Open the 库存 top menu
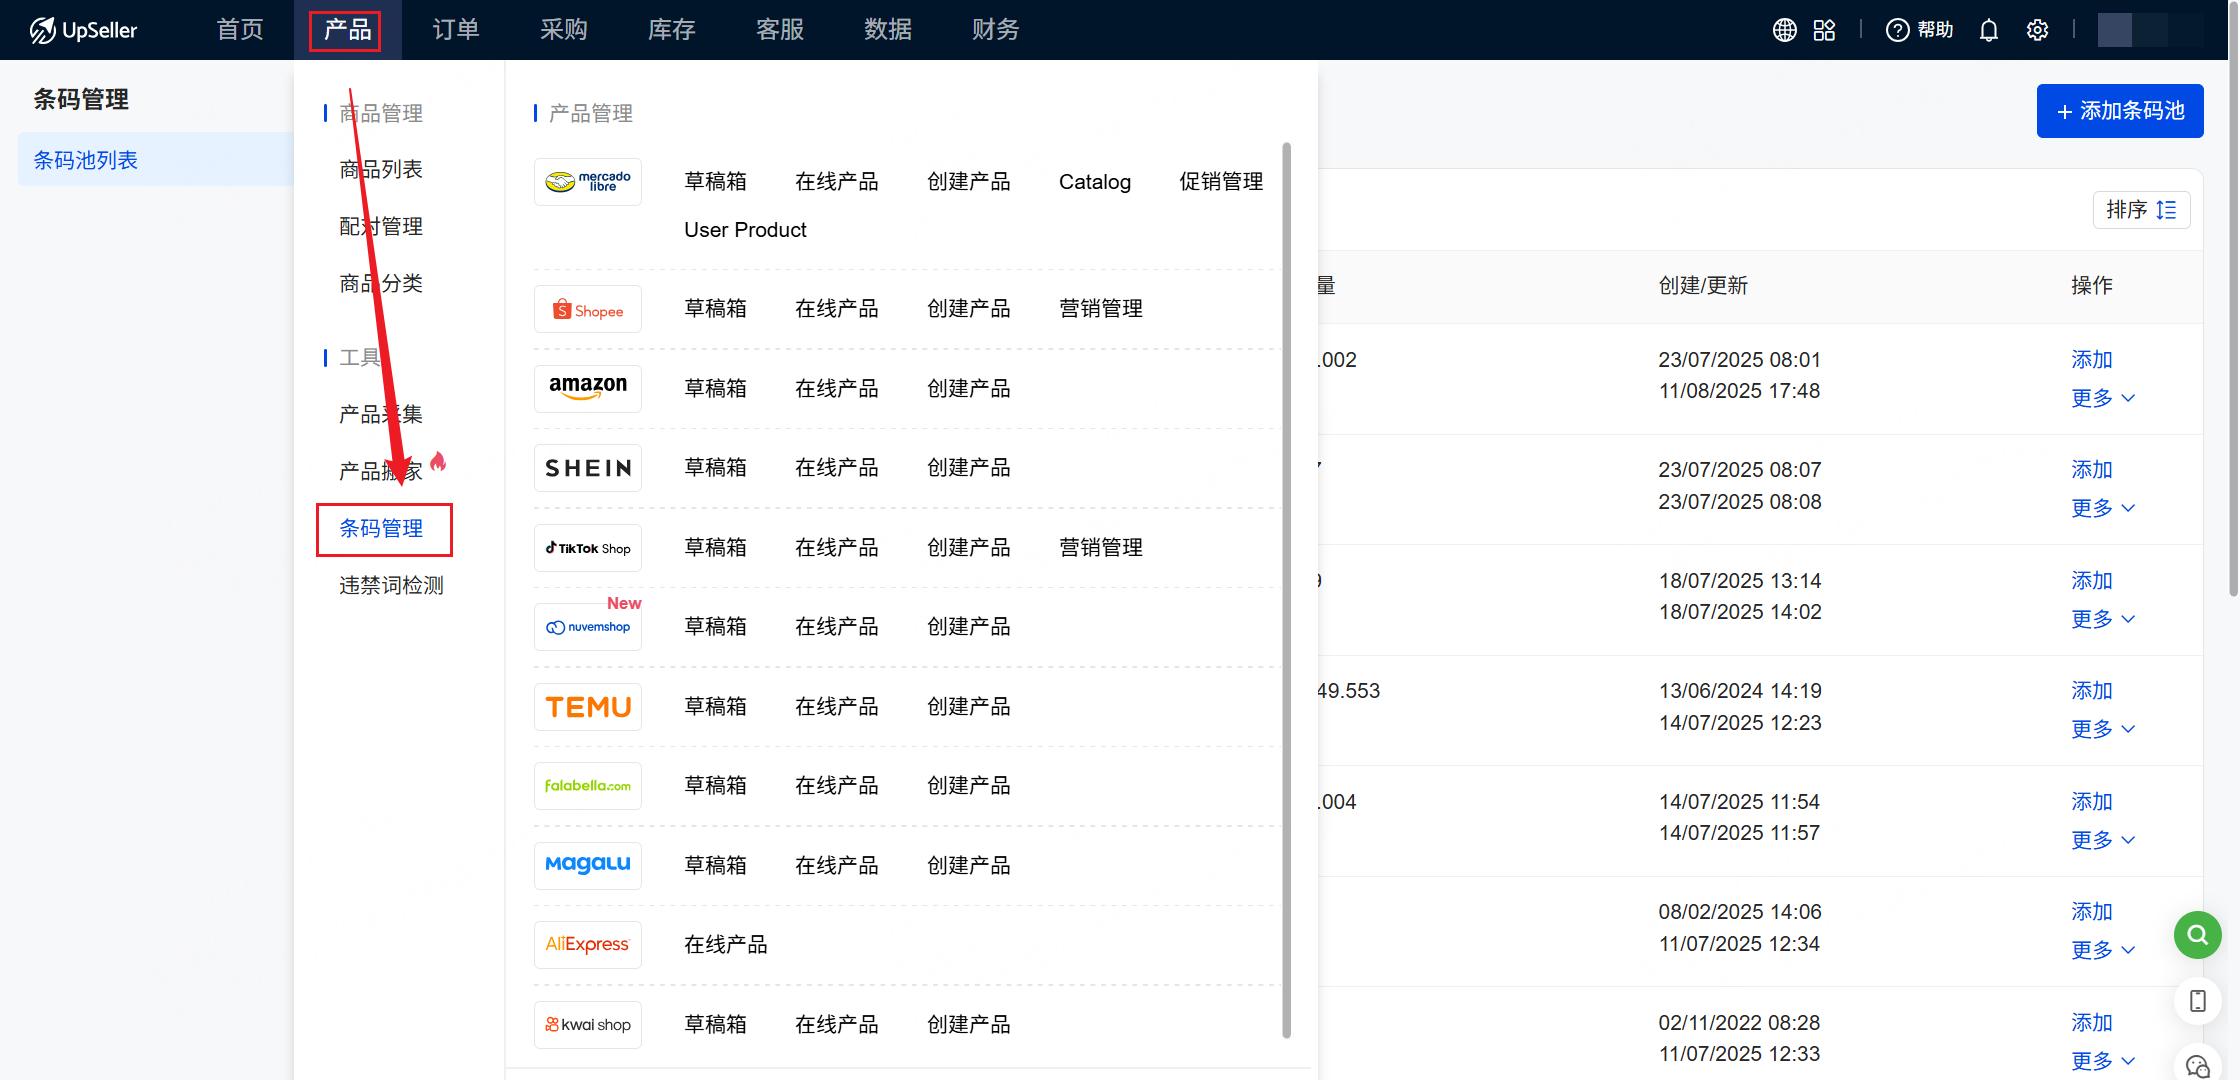This screenshot has width=2240, height=1080. (x=672, y=30)
